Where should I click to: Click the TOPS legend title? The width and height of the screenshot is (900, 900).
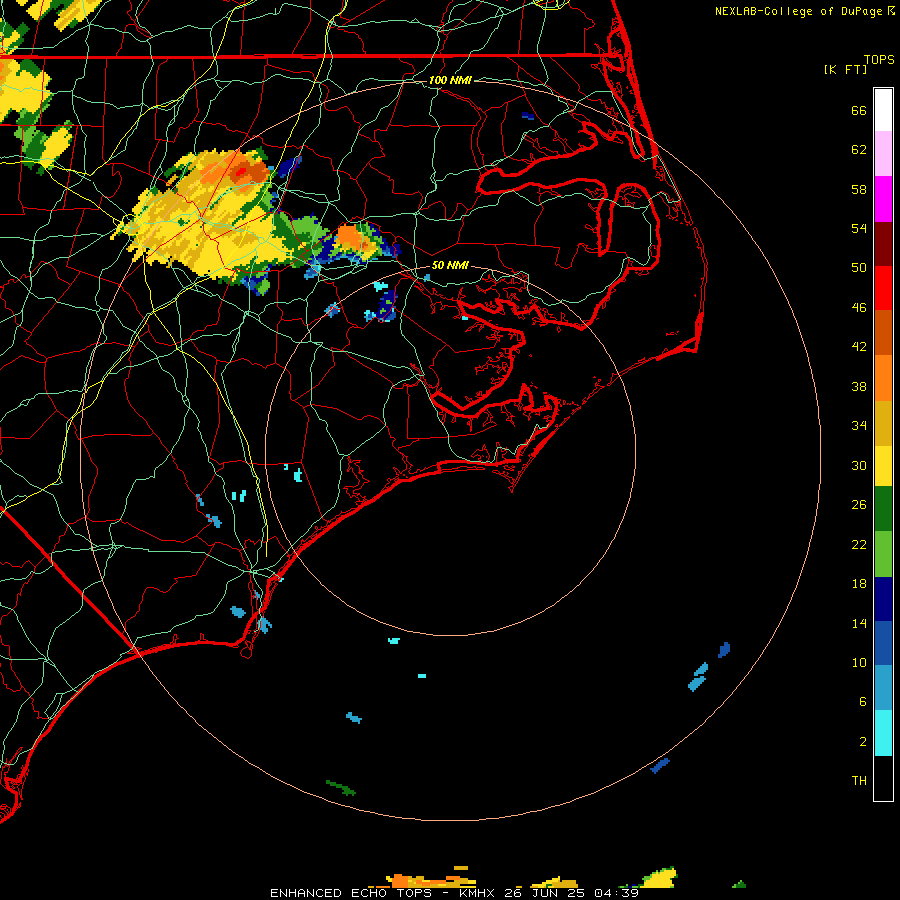[x=879, y=60]
